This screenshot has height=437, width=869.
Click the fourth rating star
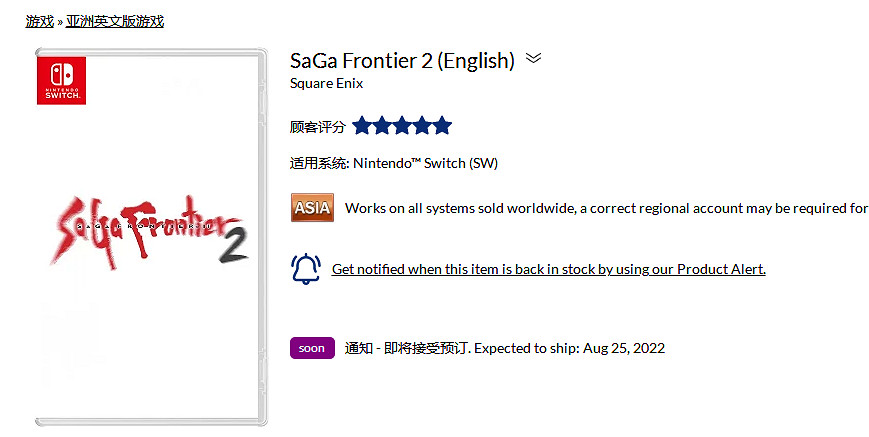click(422, 126)
